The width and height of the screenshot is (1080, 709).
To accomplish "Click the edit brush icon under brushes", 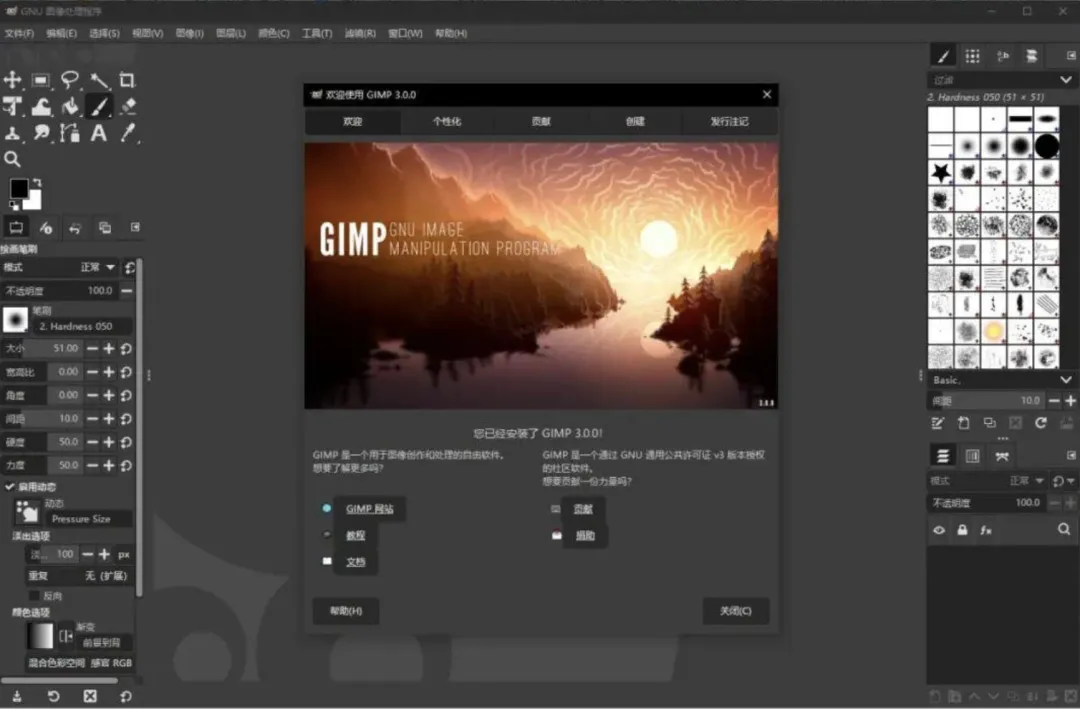I will (x=937, y=423).
